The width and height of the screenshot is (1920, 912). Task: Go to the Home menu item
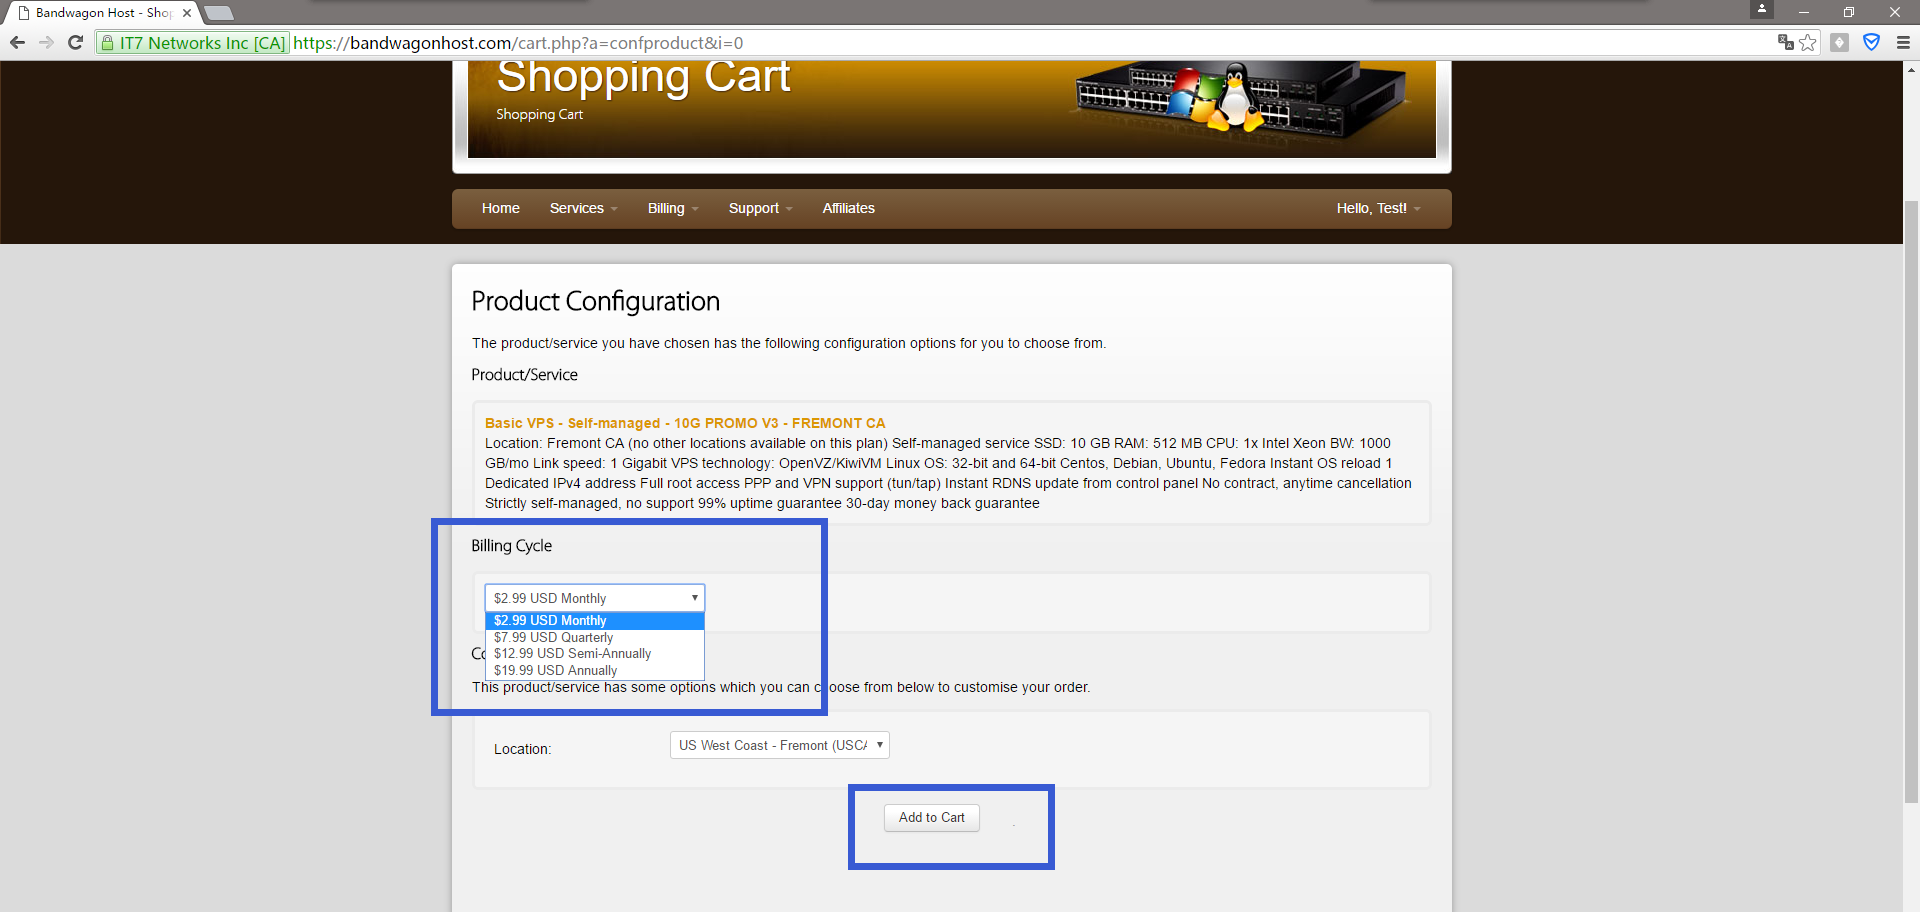(500, 208)
